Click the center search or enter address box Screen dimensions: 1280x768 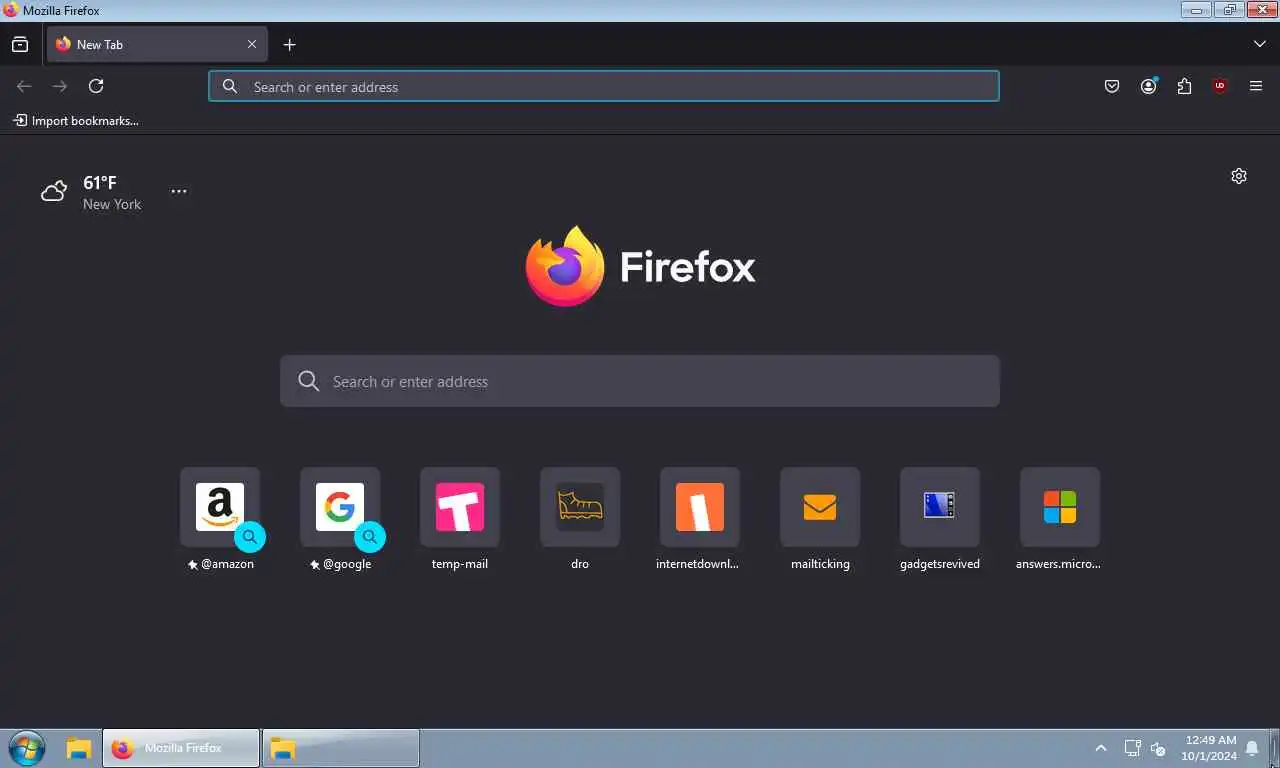pos(640,381)
